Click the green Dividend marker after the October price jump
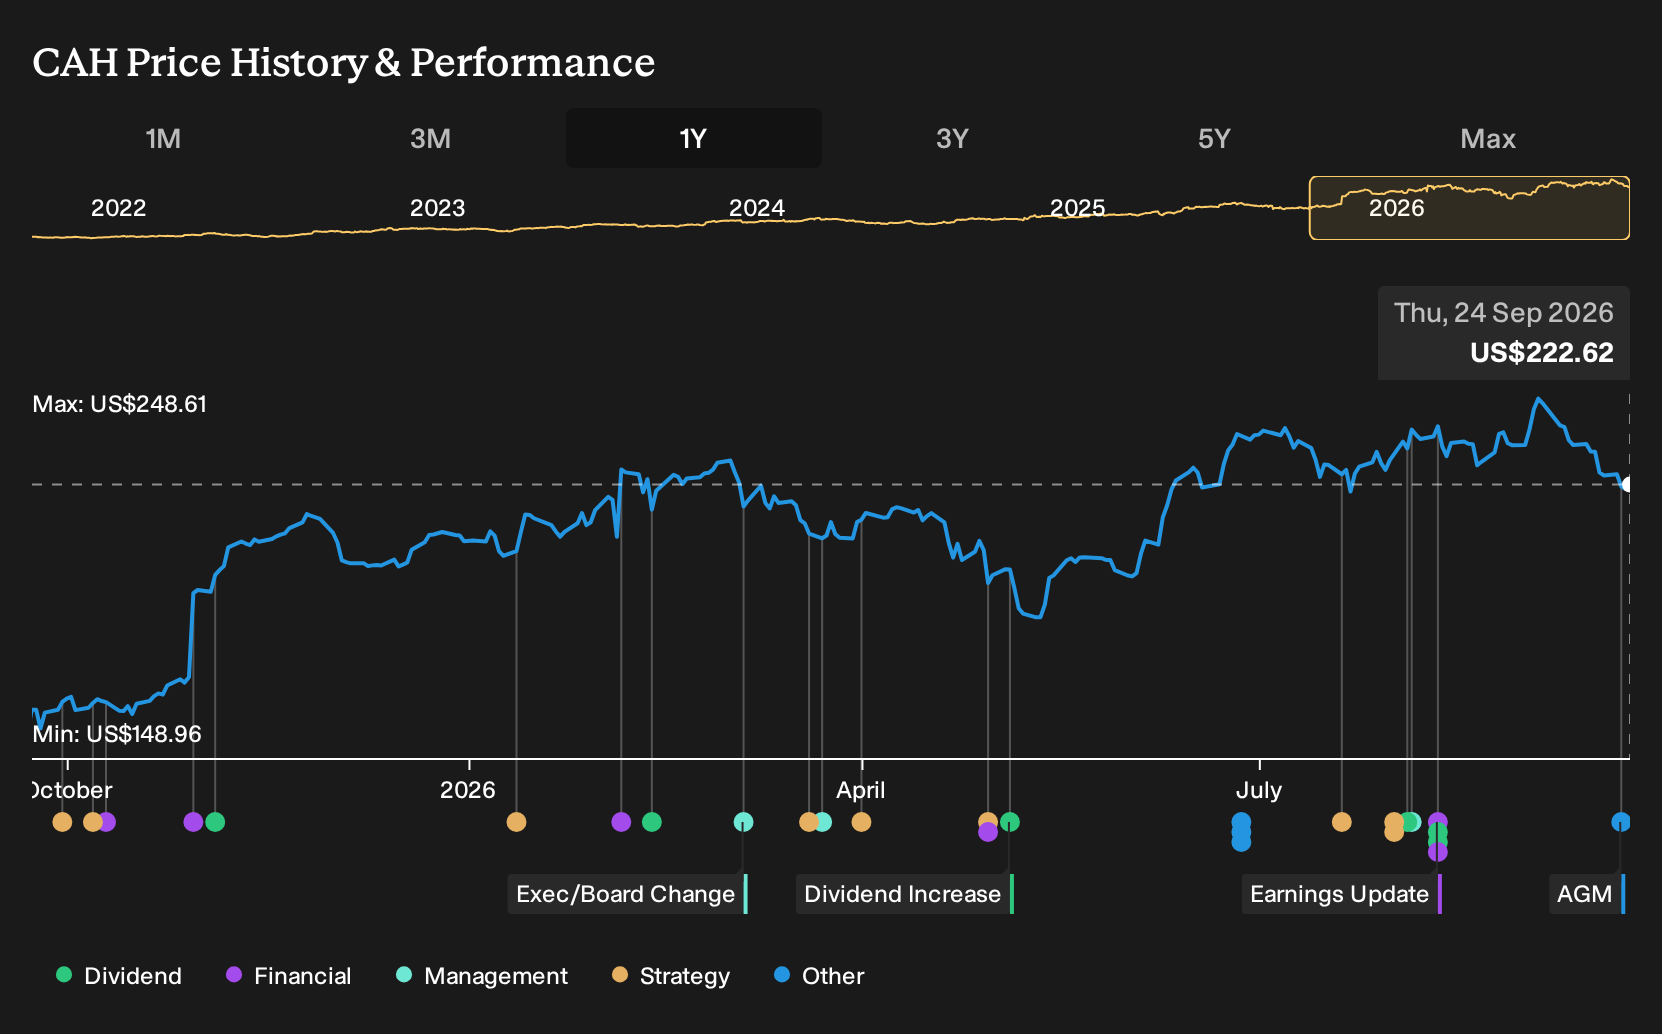1662x1034 pixels. pos(215,822)
